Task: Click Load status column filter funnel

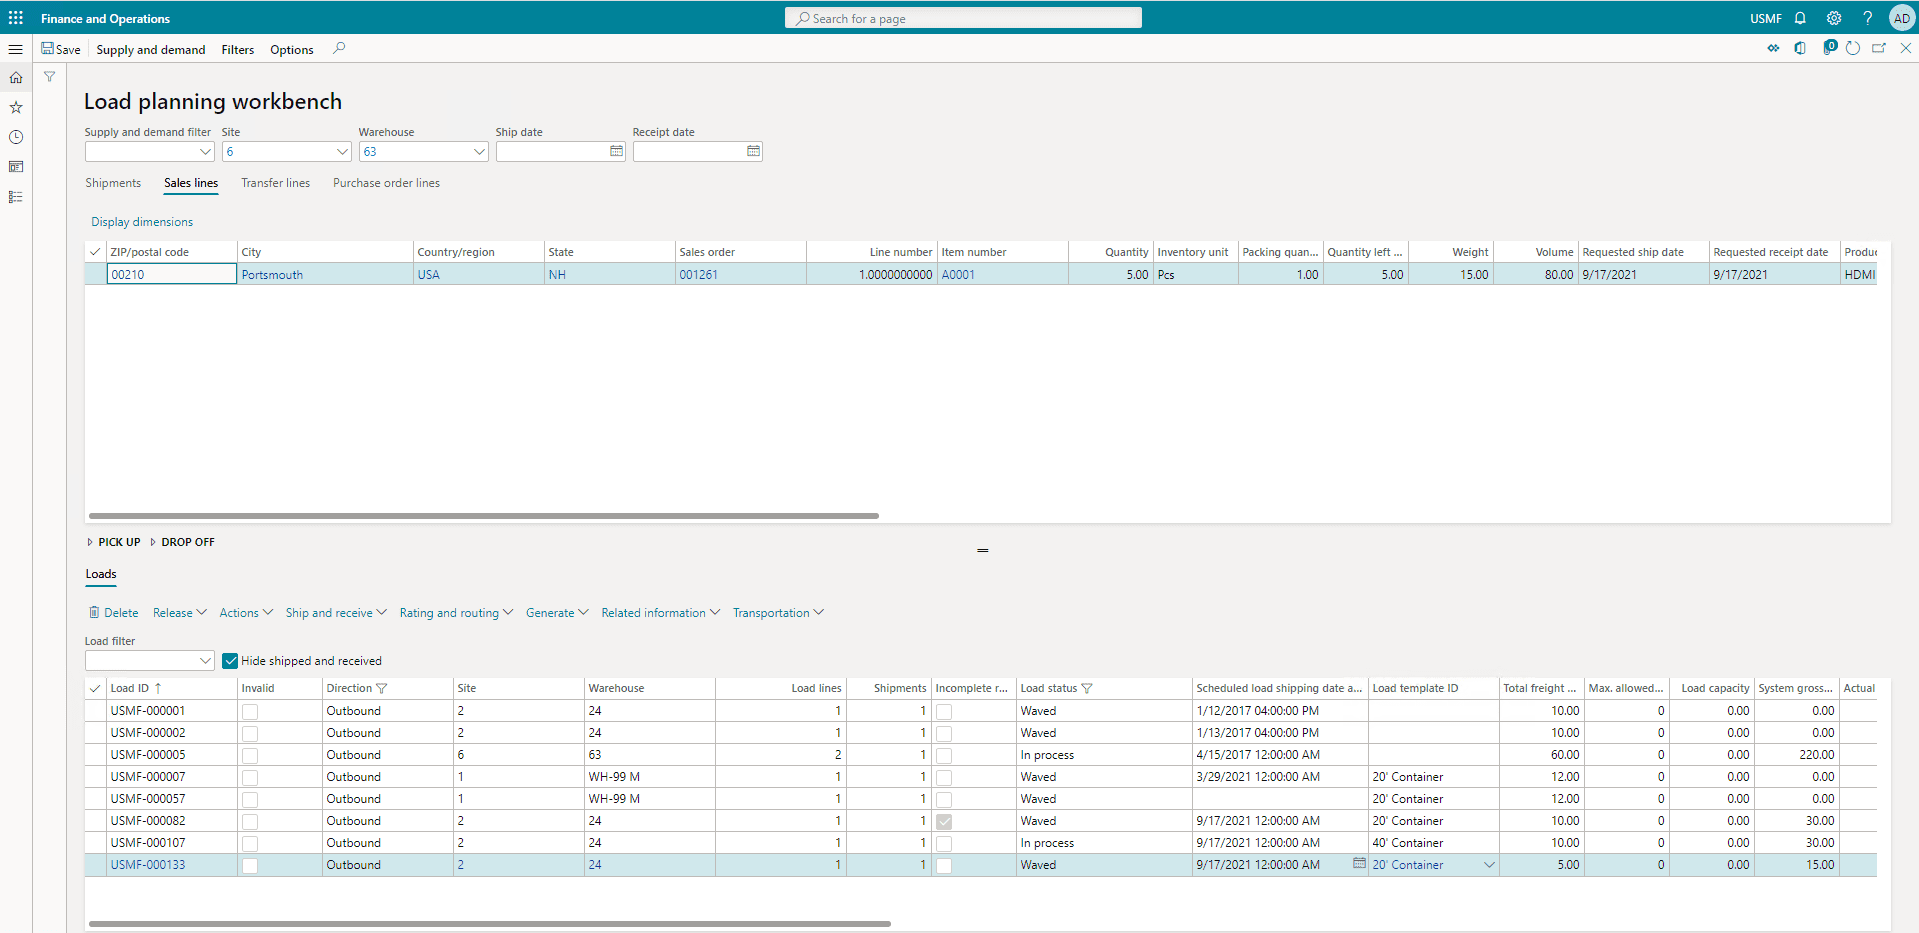Action: click(x=1087, y=688)
